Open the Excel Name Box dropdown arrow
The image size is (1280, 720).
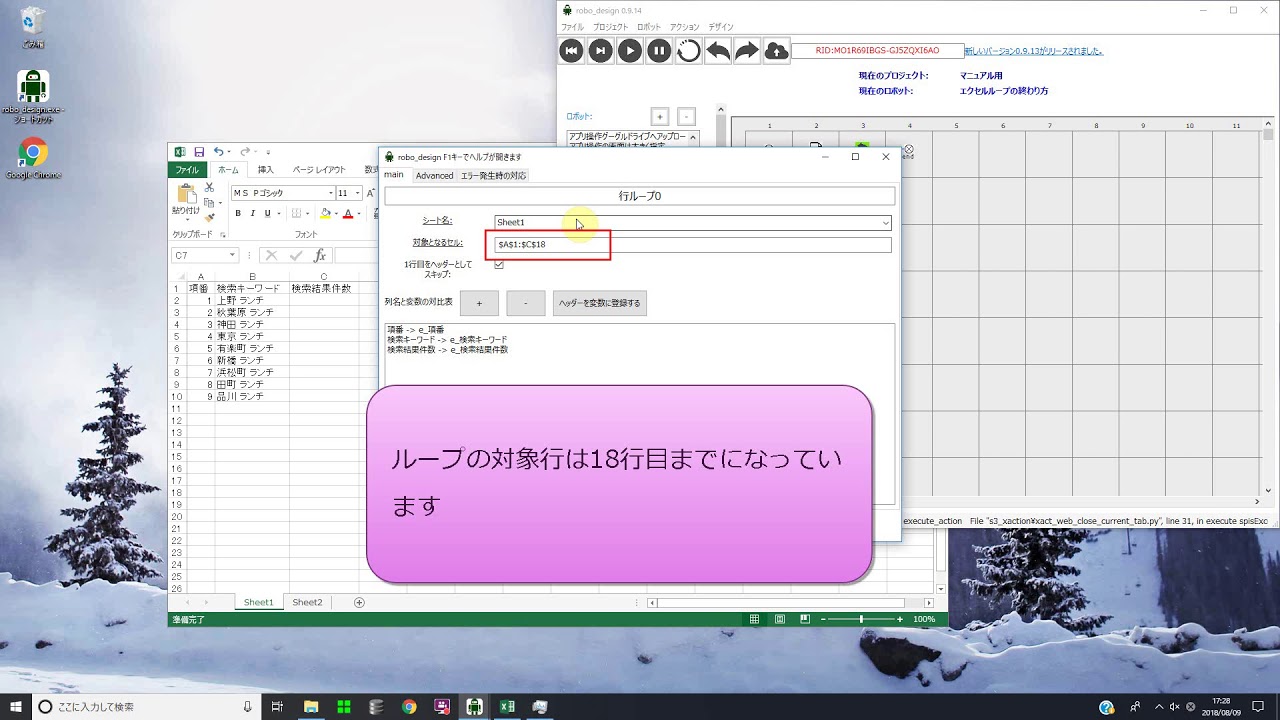232,256
